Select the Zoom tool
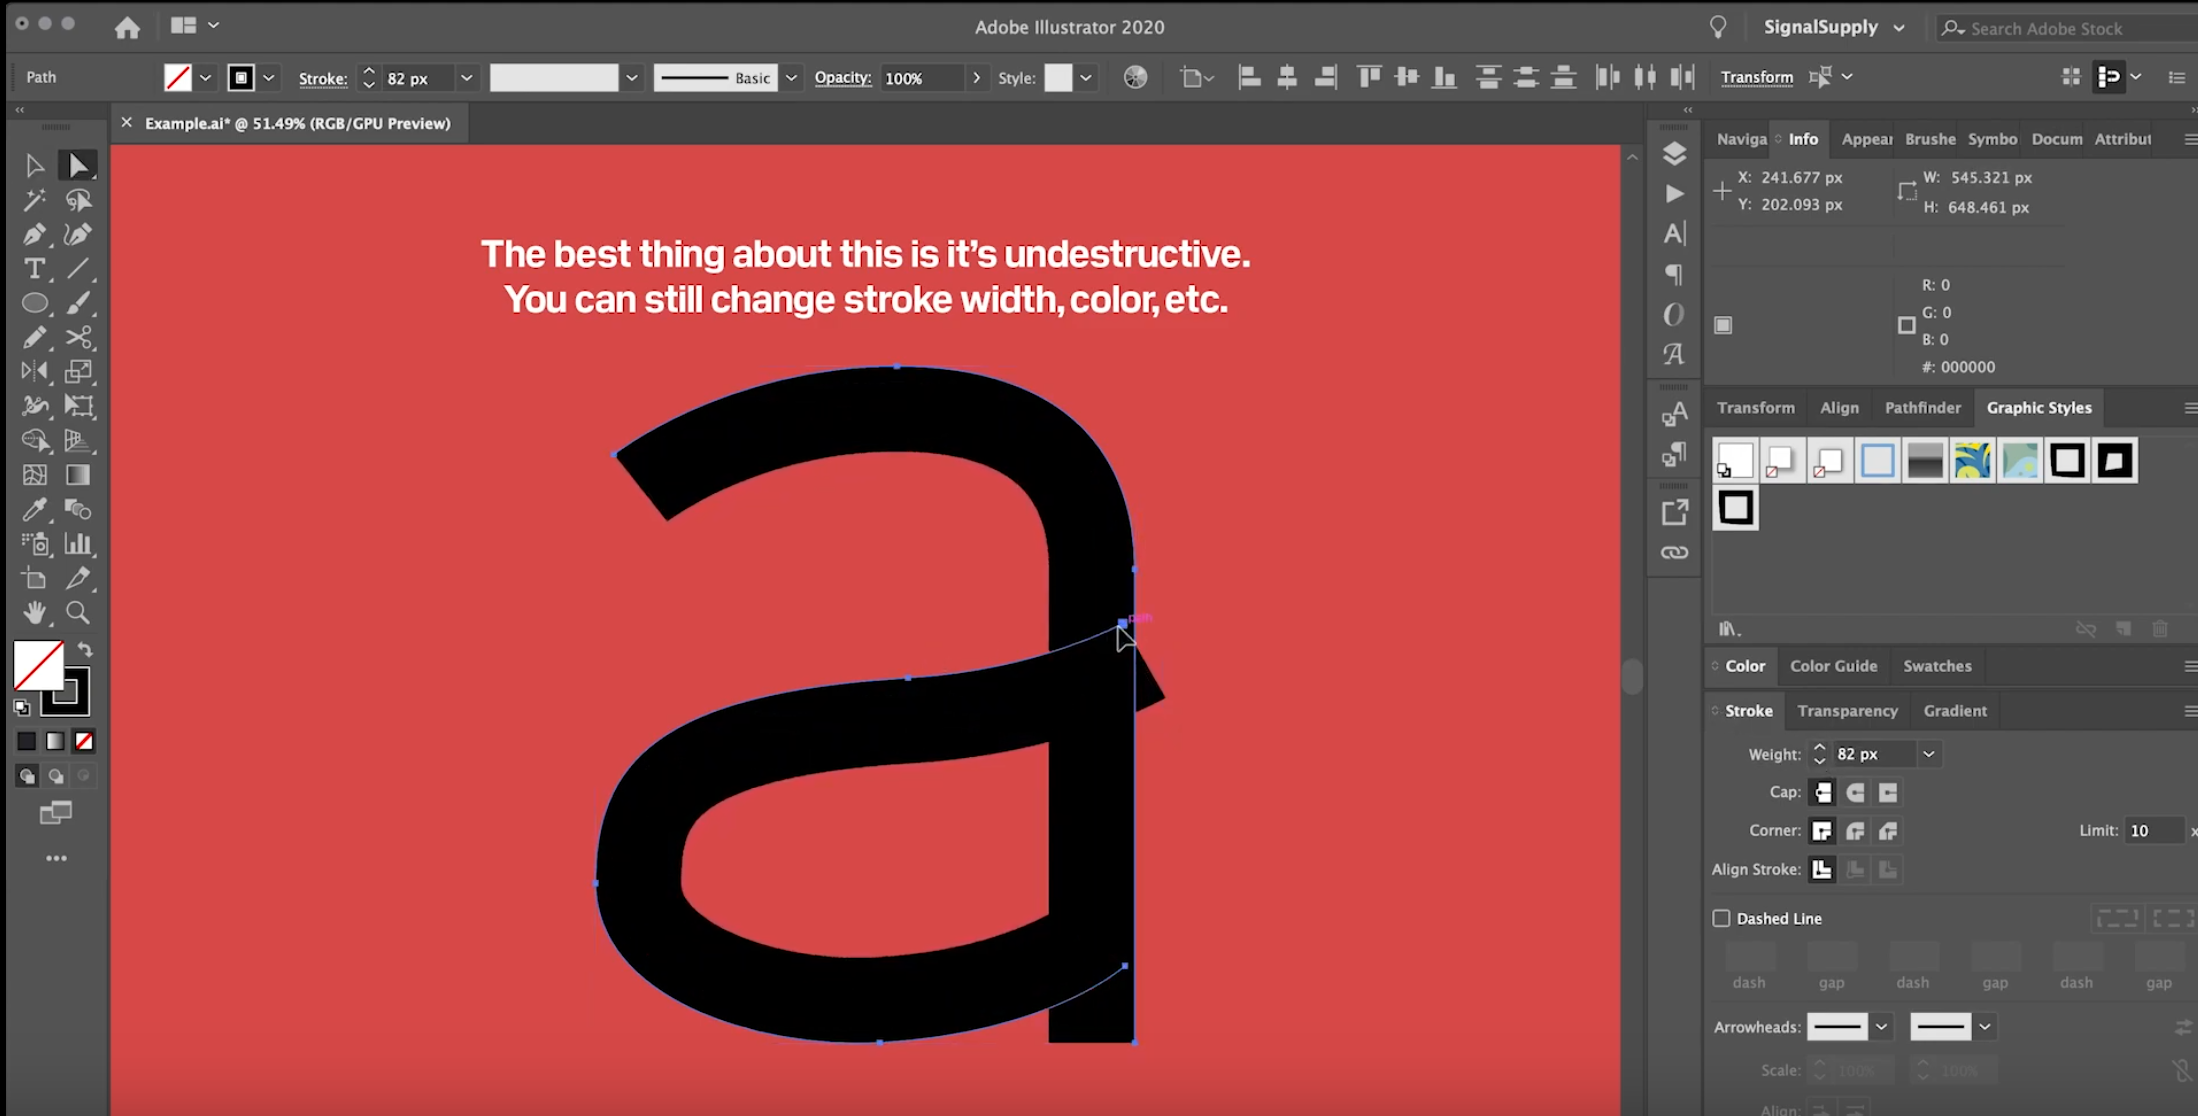2198x1116 pixels. point(78,612)
